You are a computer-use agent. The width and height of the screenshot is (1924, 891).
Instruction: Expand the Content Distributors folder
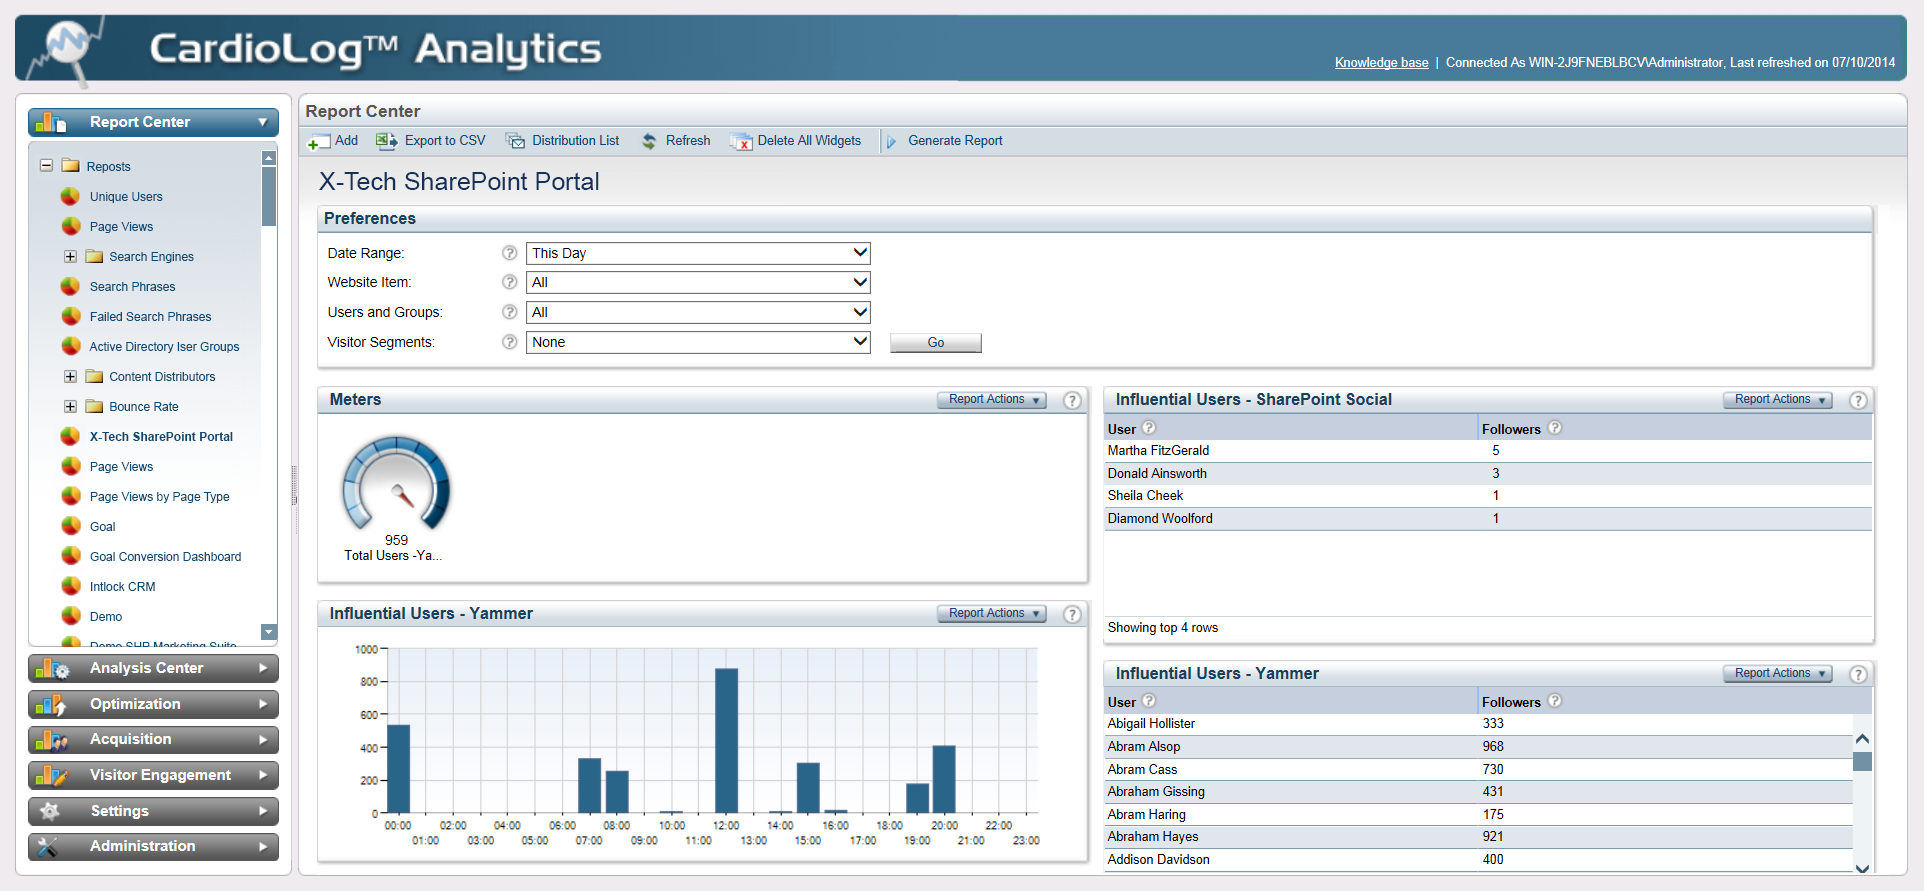pyautogui.click(x=70, y=376)
